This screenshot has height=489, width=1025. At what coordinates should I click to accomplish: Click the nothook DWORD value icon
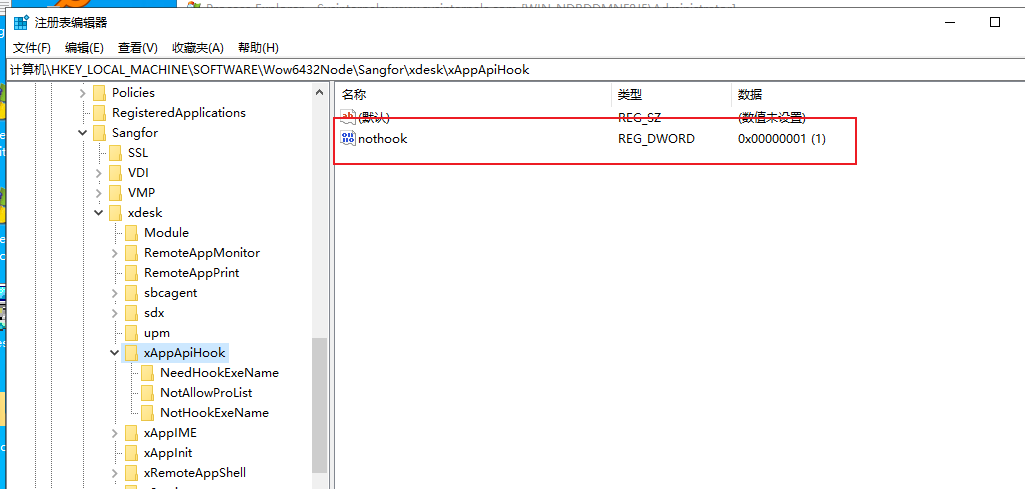348,138
